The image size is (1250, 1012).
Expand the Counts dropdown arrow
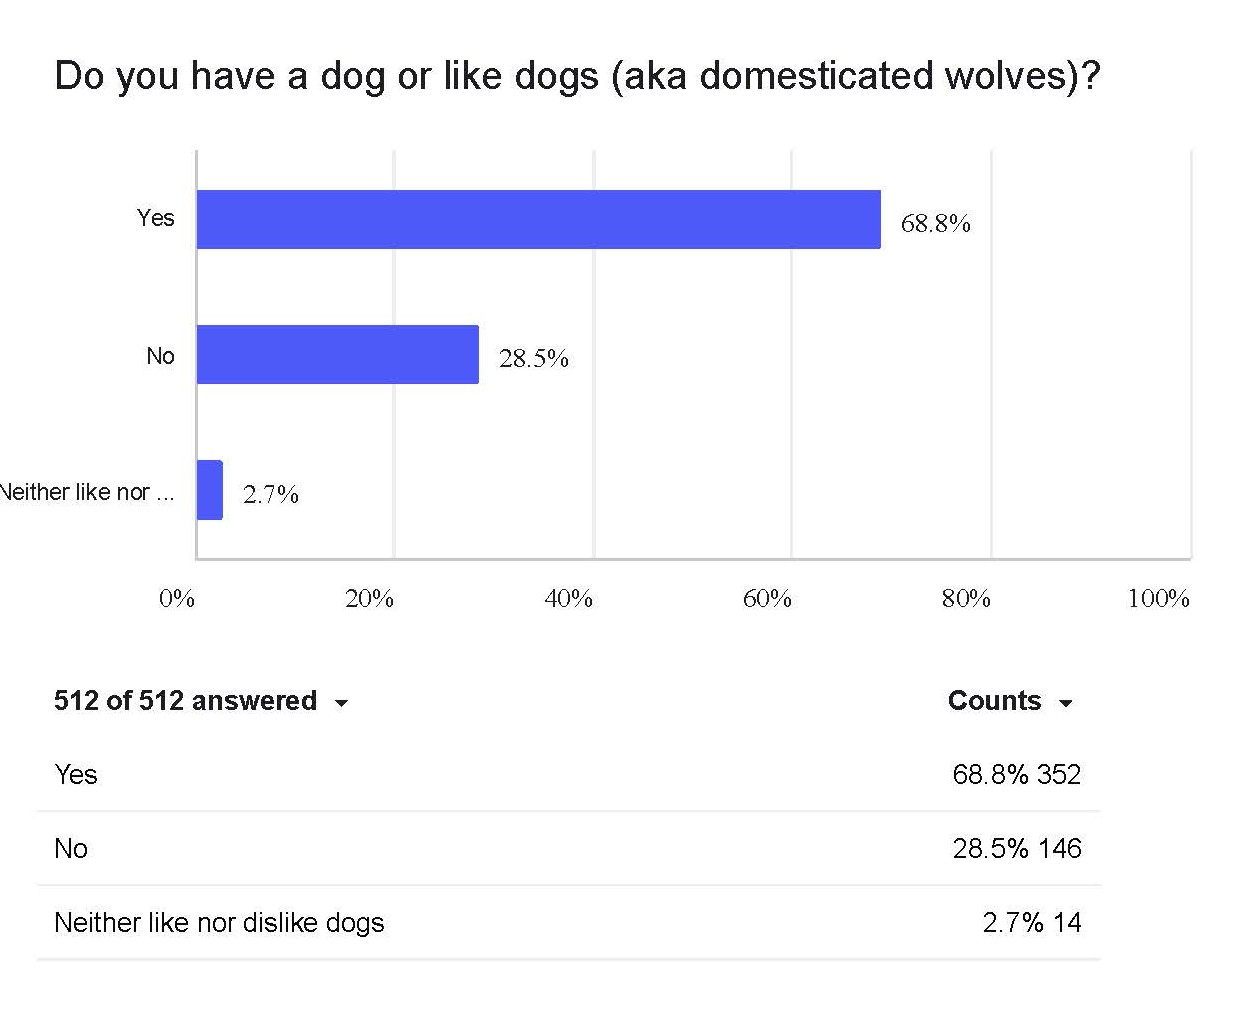1066,703
